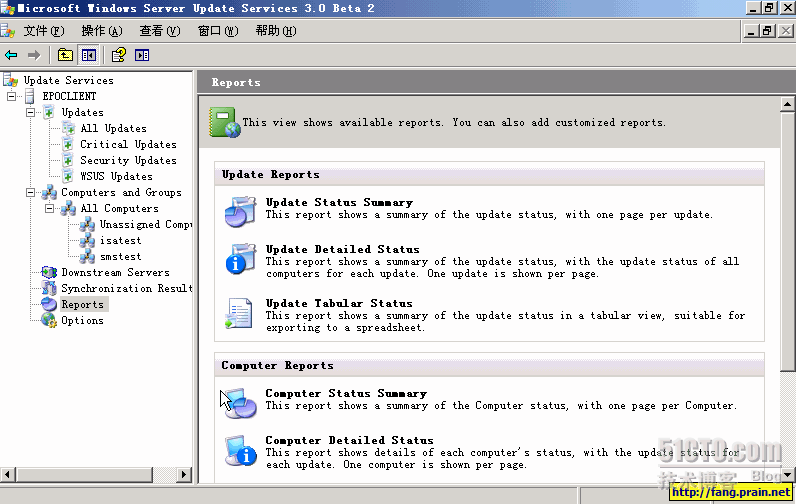Click the All Updates icon in tree

68,128
